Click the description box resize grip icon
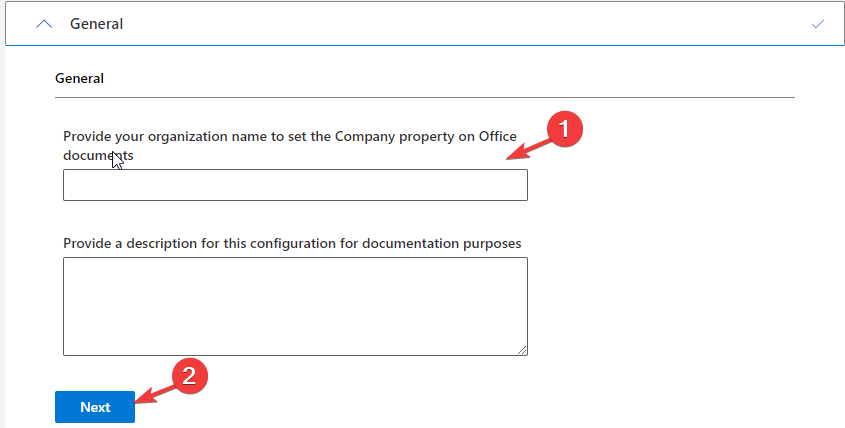845x428 pixels. coord(522,350)
